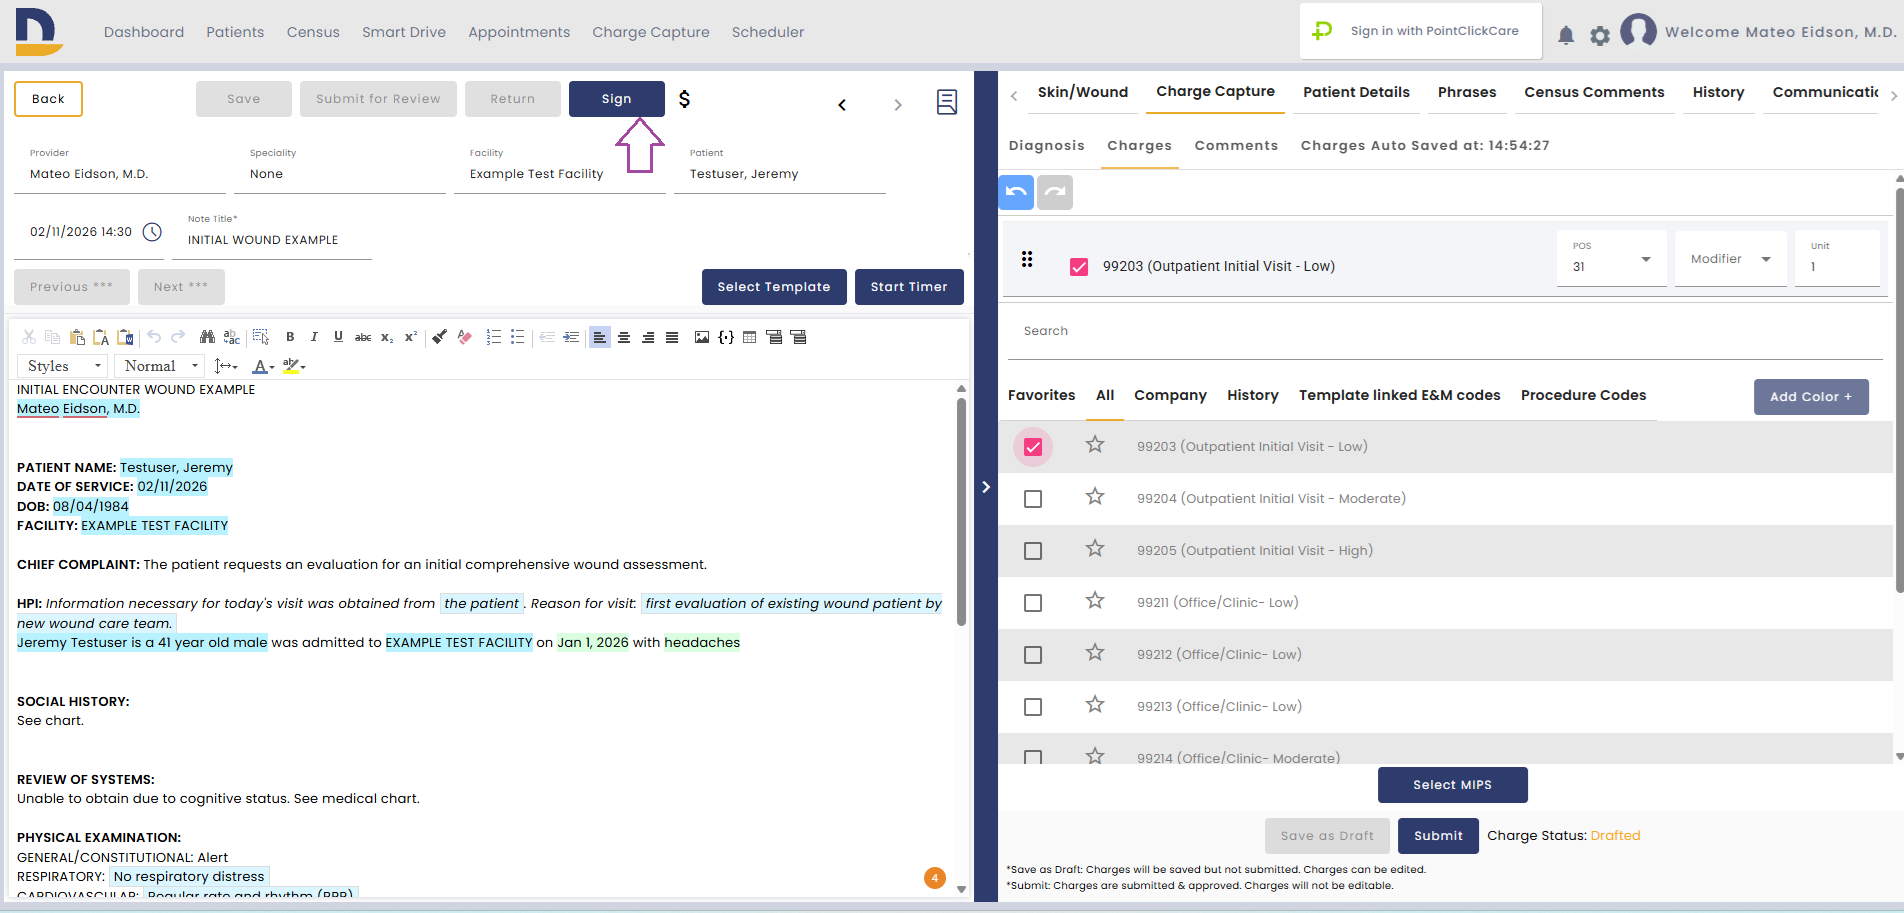
Task: Switch to the Skin/Wound tab
Action: (1083, 92)
